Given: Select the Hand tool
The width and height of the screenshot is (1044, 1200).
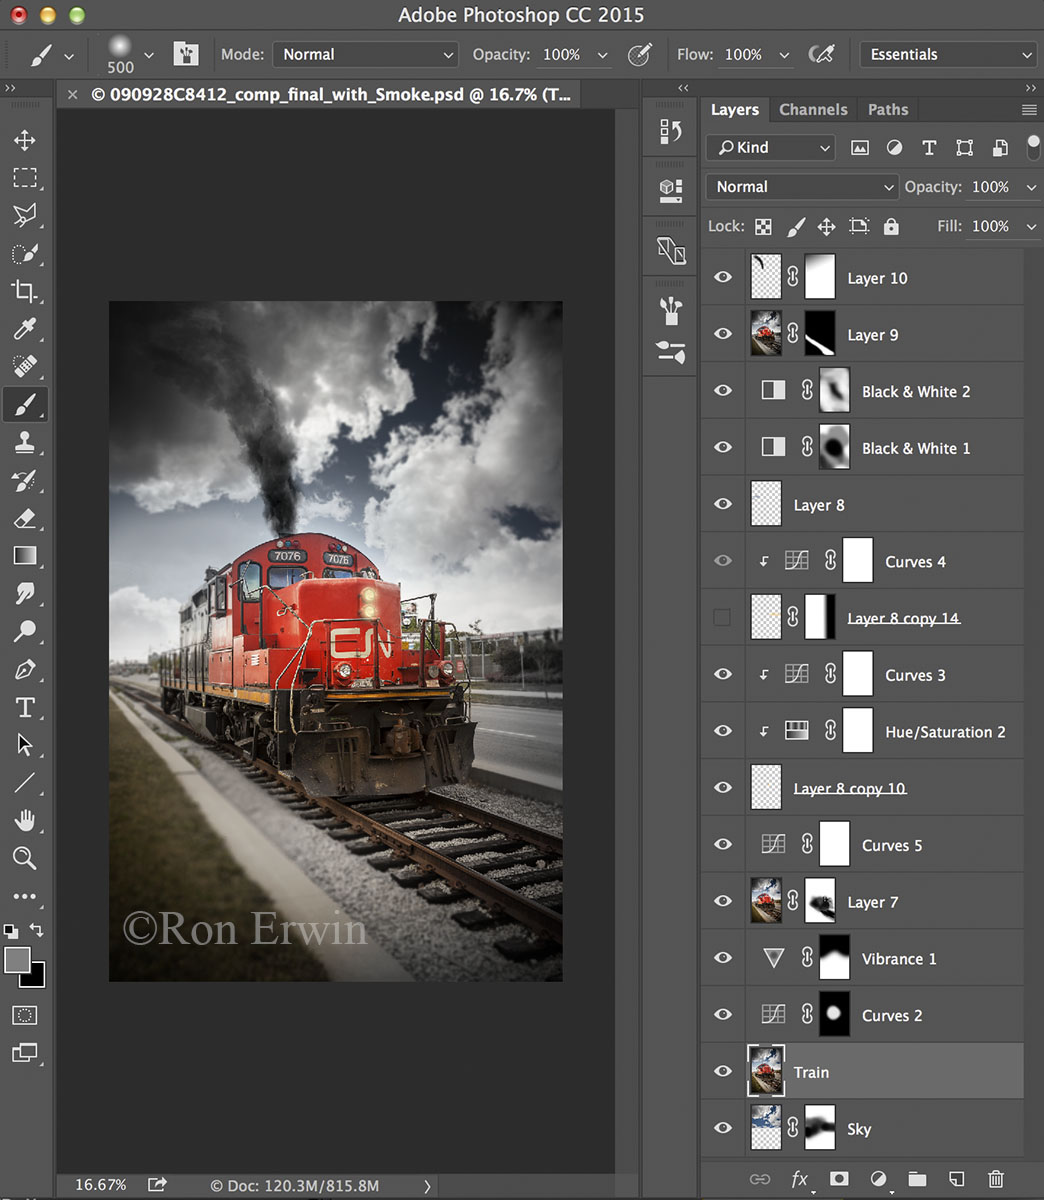Looking at the screenshot, I should (x=25, y=821).
